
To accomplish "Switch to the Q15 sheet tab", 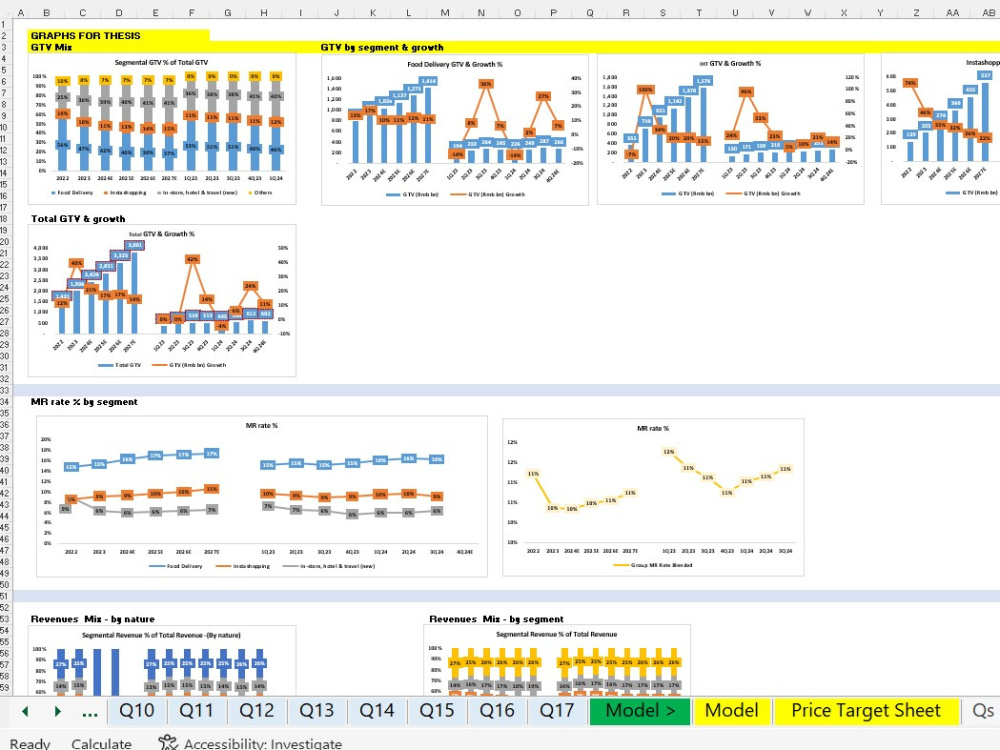I will (437, 710).
